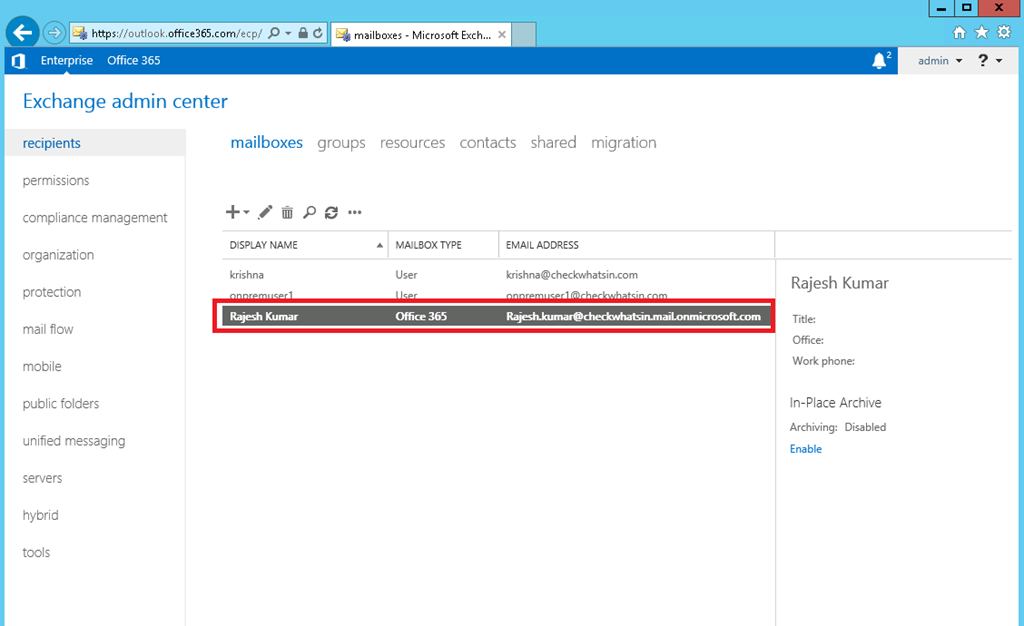The height and width of the screenshot is (626, 1024).
Task: Sort by the DISPLAY NAME column header
Action: click(305, 245)
